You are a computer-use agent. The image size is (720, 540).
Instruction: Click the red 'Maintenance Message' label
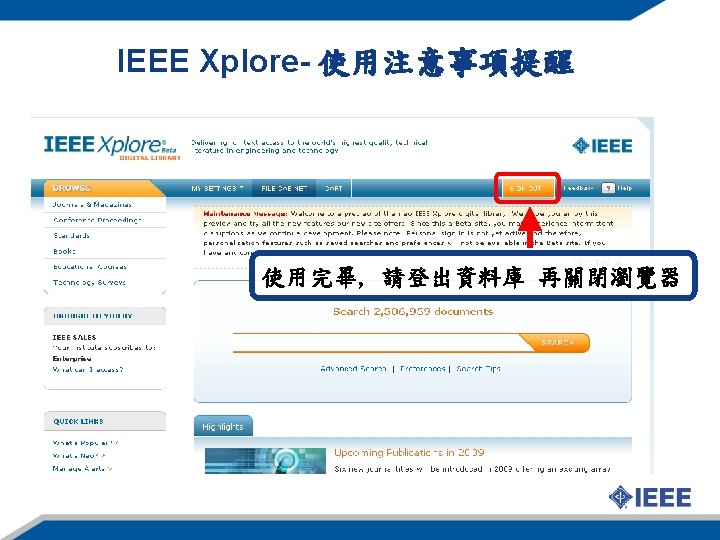[x=246, y=214]
